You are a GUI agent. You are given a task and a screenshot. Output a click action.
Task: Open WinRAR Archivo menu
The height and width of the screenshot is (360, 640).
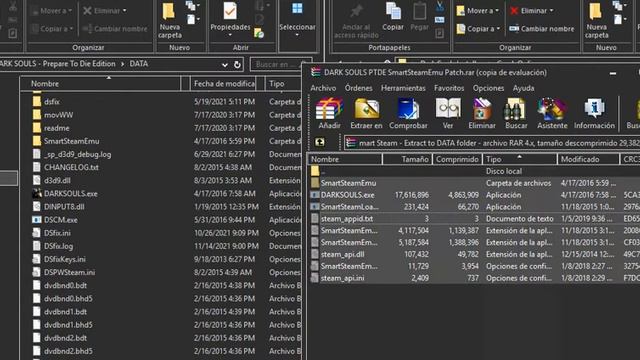click(x=323, y=88)
